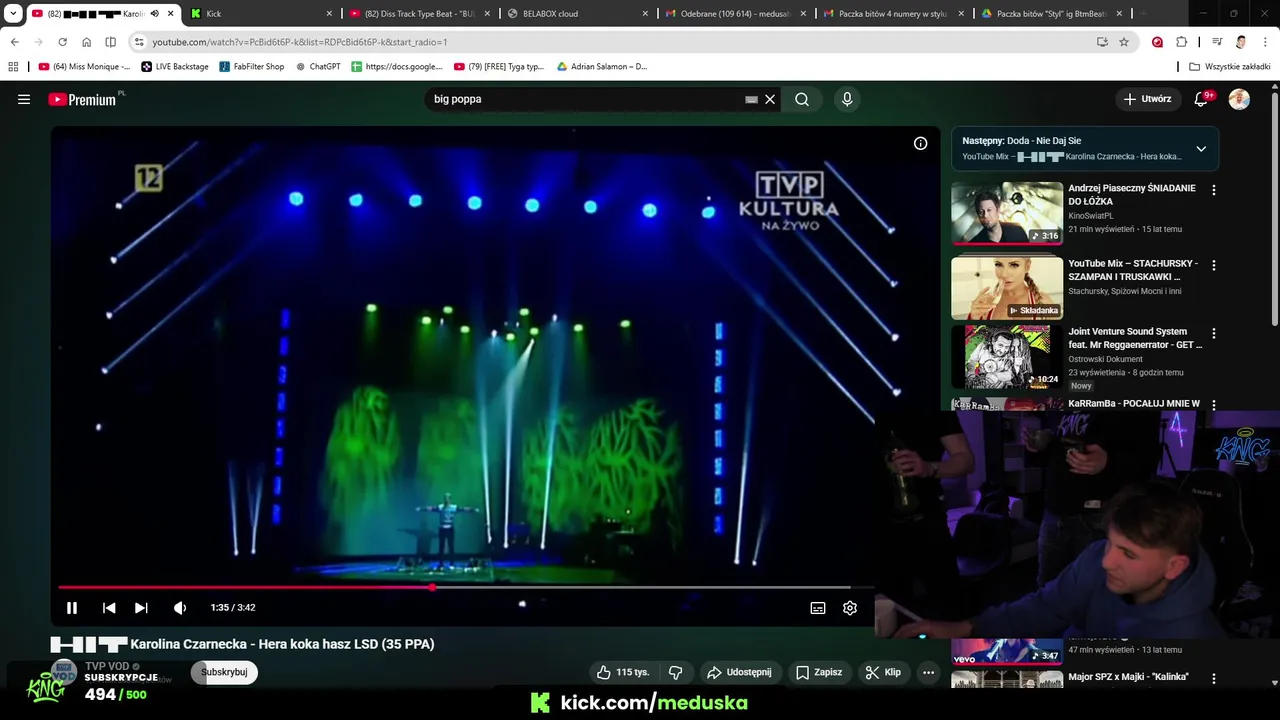The image size is (1280, 720).
Task: Open the account avatar menu
Action: 1239,99
